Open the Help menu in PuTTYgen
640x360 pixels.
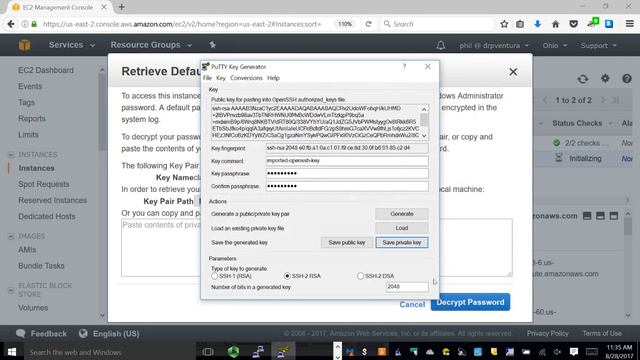(x=273, y=78)
